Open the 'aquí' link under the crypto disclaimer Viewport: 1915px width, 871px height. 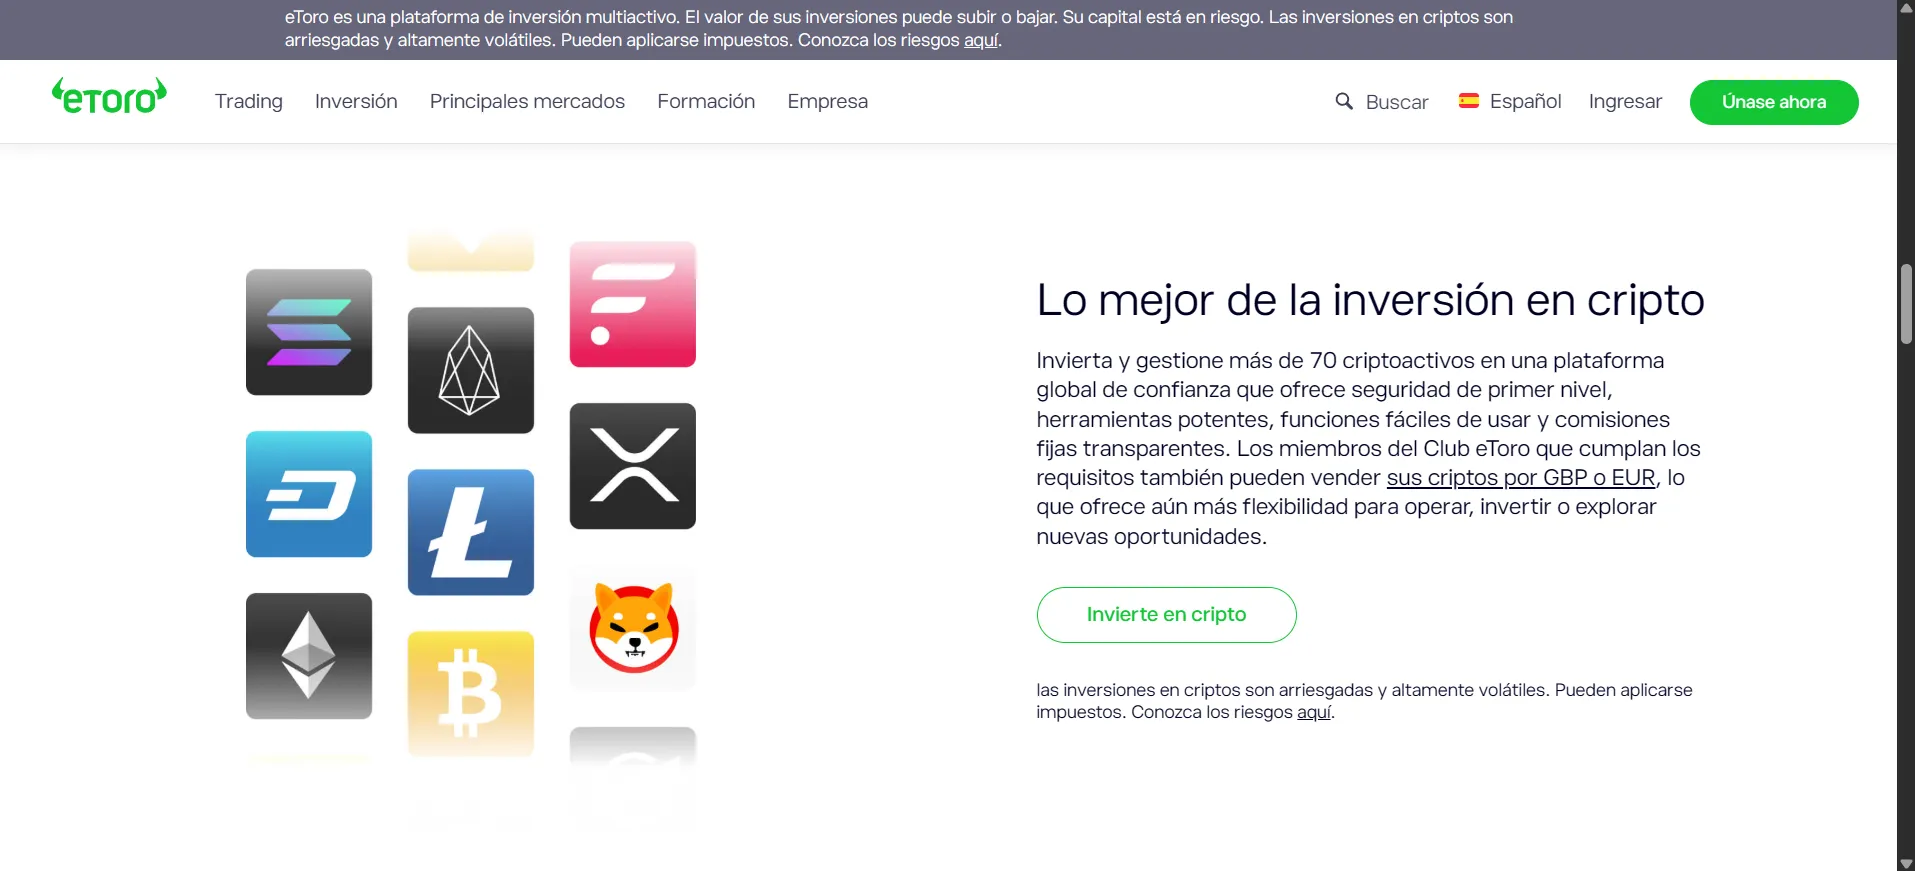pyautogui.click(x=1314, y=712)
